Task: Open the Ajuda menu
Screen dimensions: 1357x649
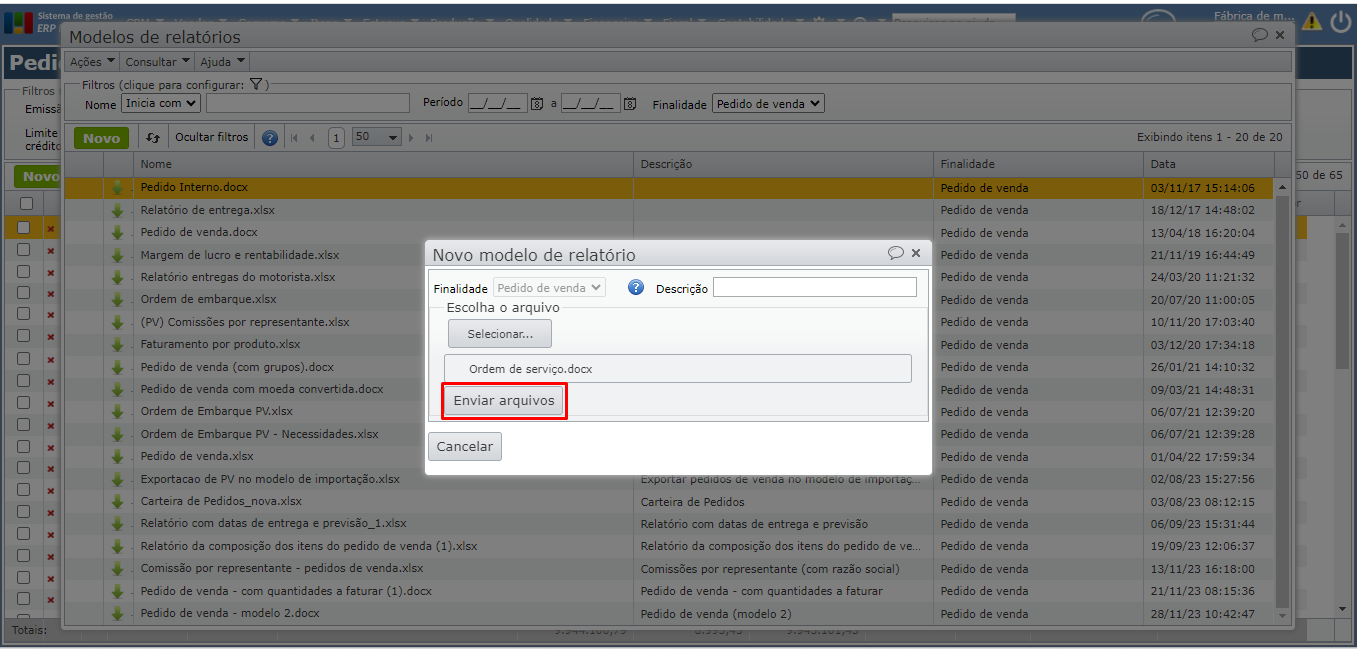Action: pos(223,62)
